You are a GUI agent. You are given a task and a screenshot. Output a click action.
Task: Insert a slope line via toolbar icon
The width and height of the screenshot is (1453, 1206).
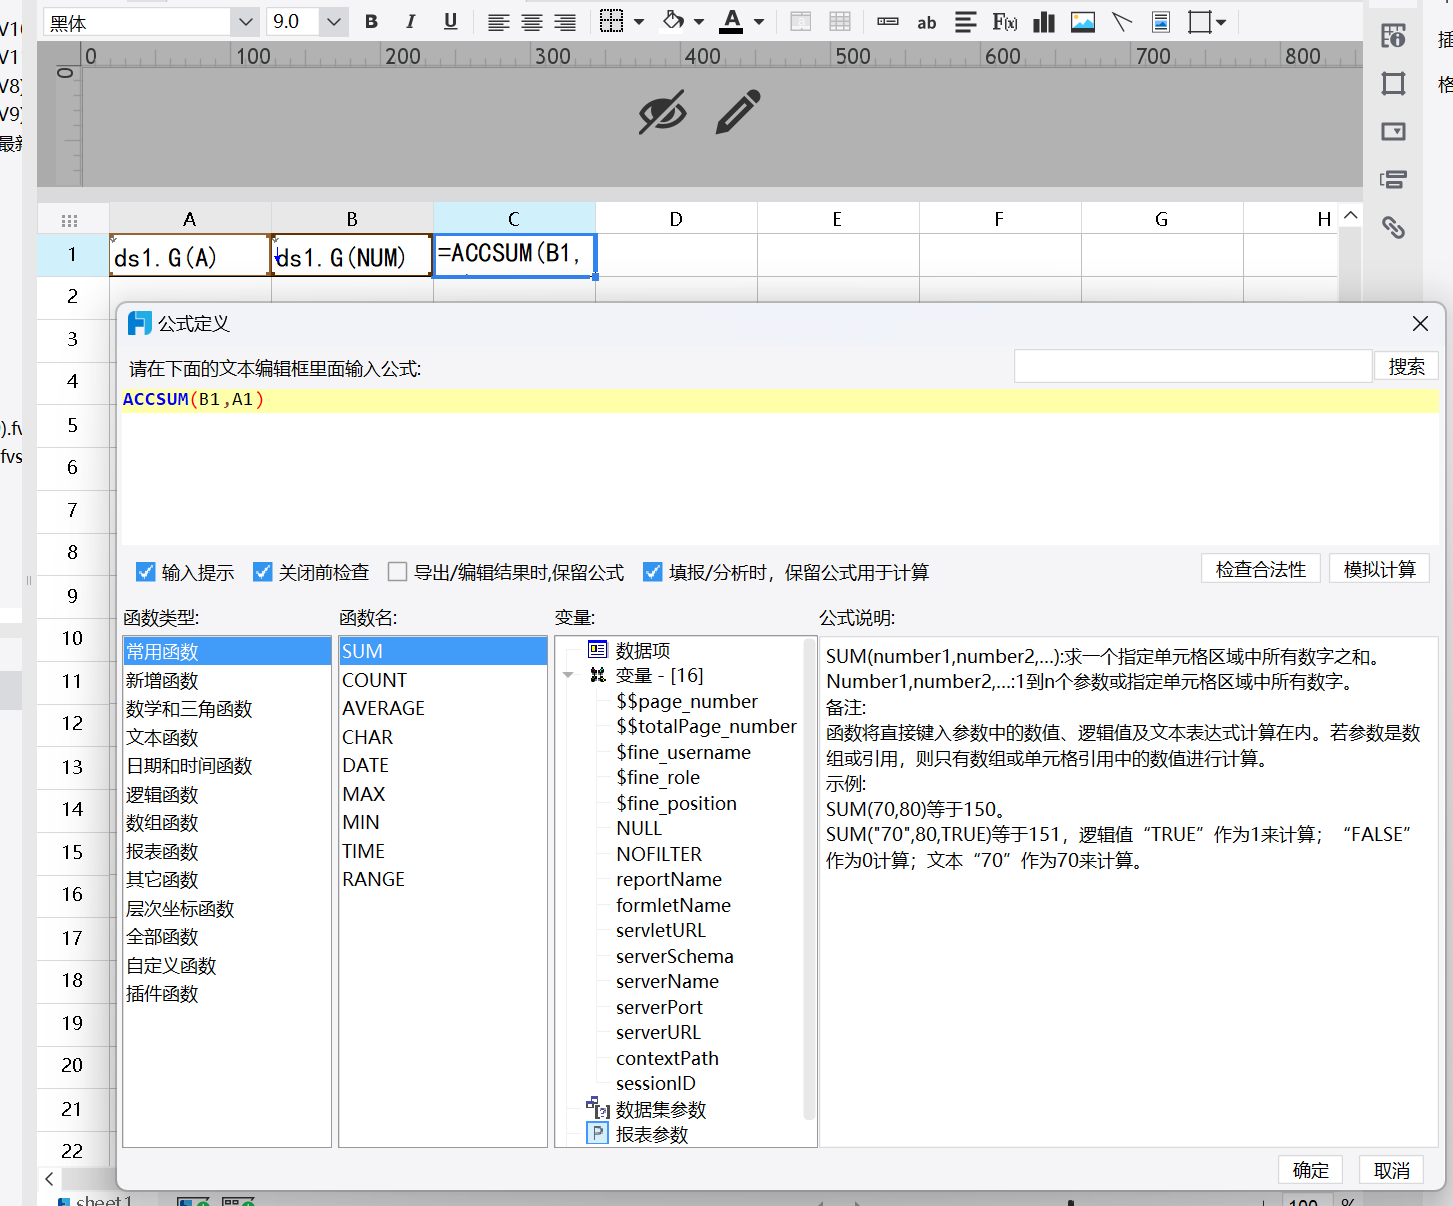tap(1122, 22)
